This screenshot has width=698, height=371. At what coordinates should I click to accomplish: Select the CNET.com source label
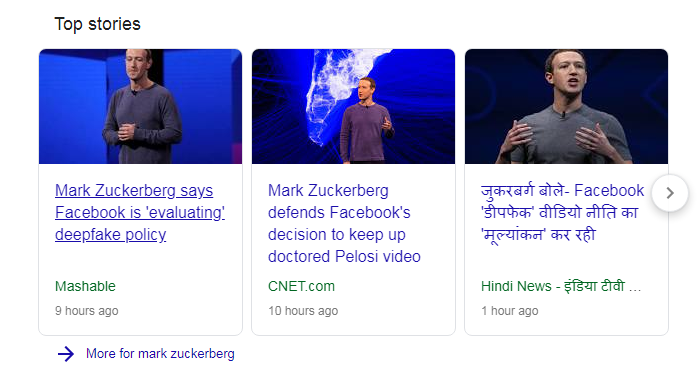point(301,286)
